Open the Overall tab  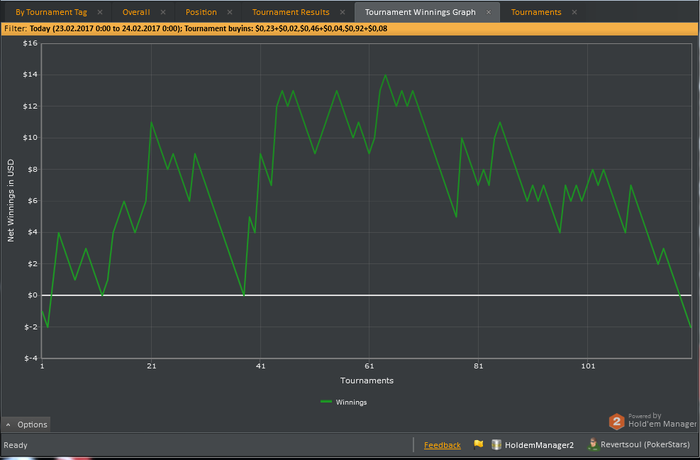[x=136, y=12]
